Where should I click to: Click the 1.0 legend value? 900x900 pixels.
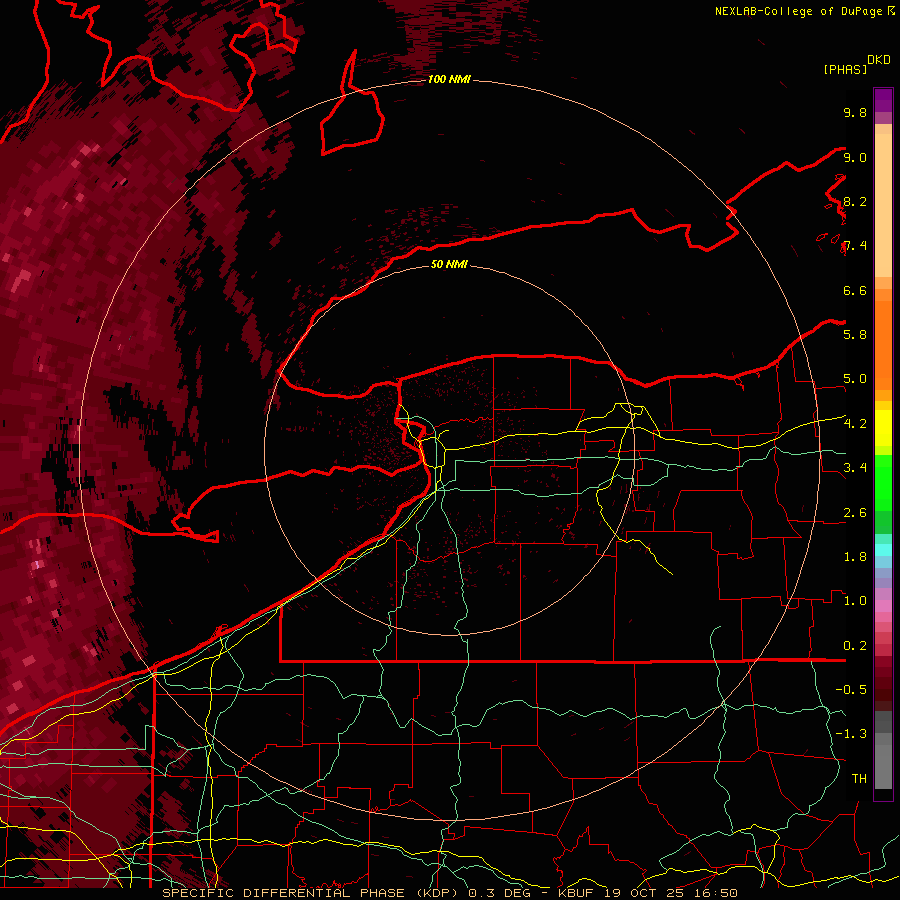click(855, 601)
